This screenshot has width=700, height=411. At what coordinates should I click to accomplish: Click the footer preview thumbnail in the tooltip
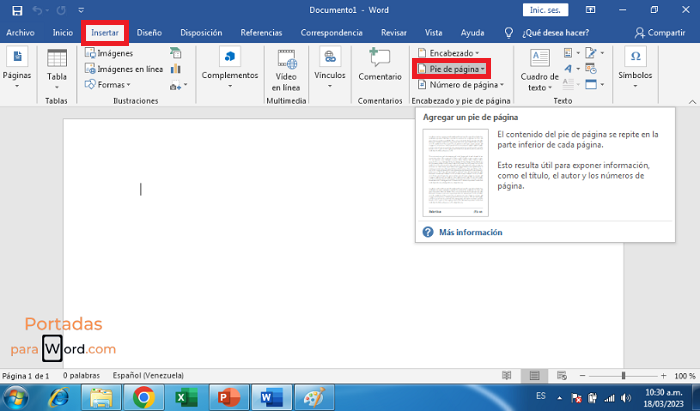pyautogui.click(x=456, y=173)
